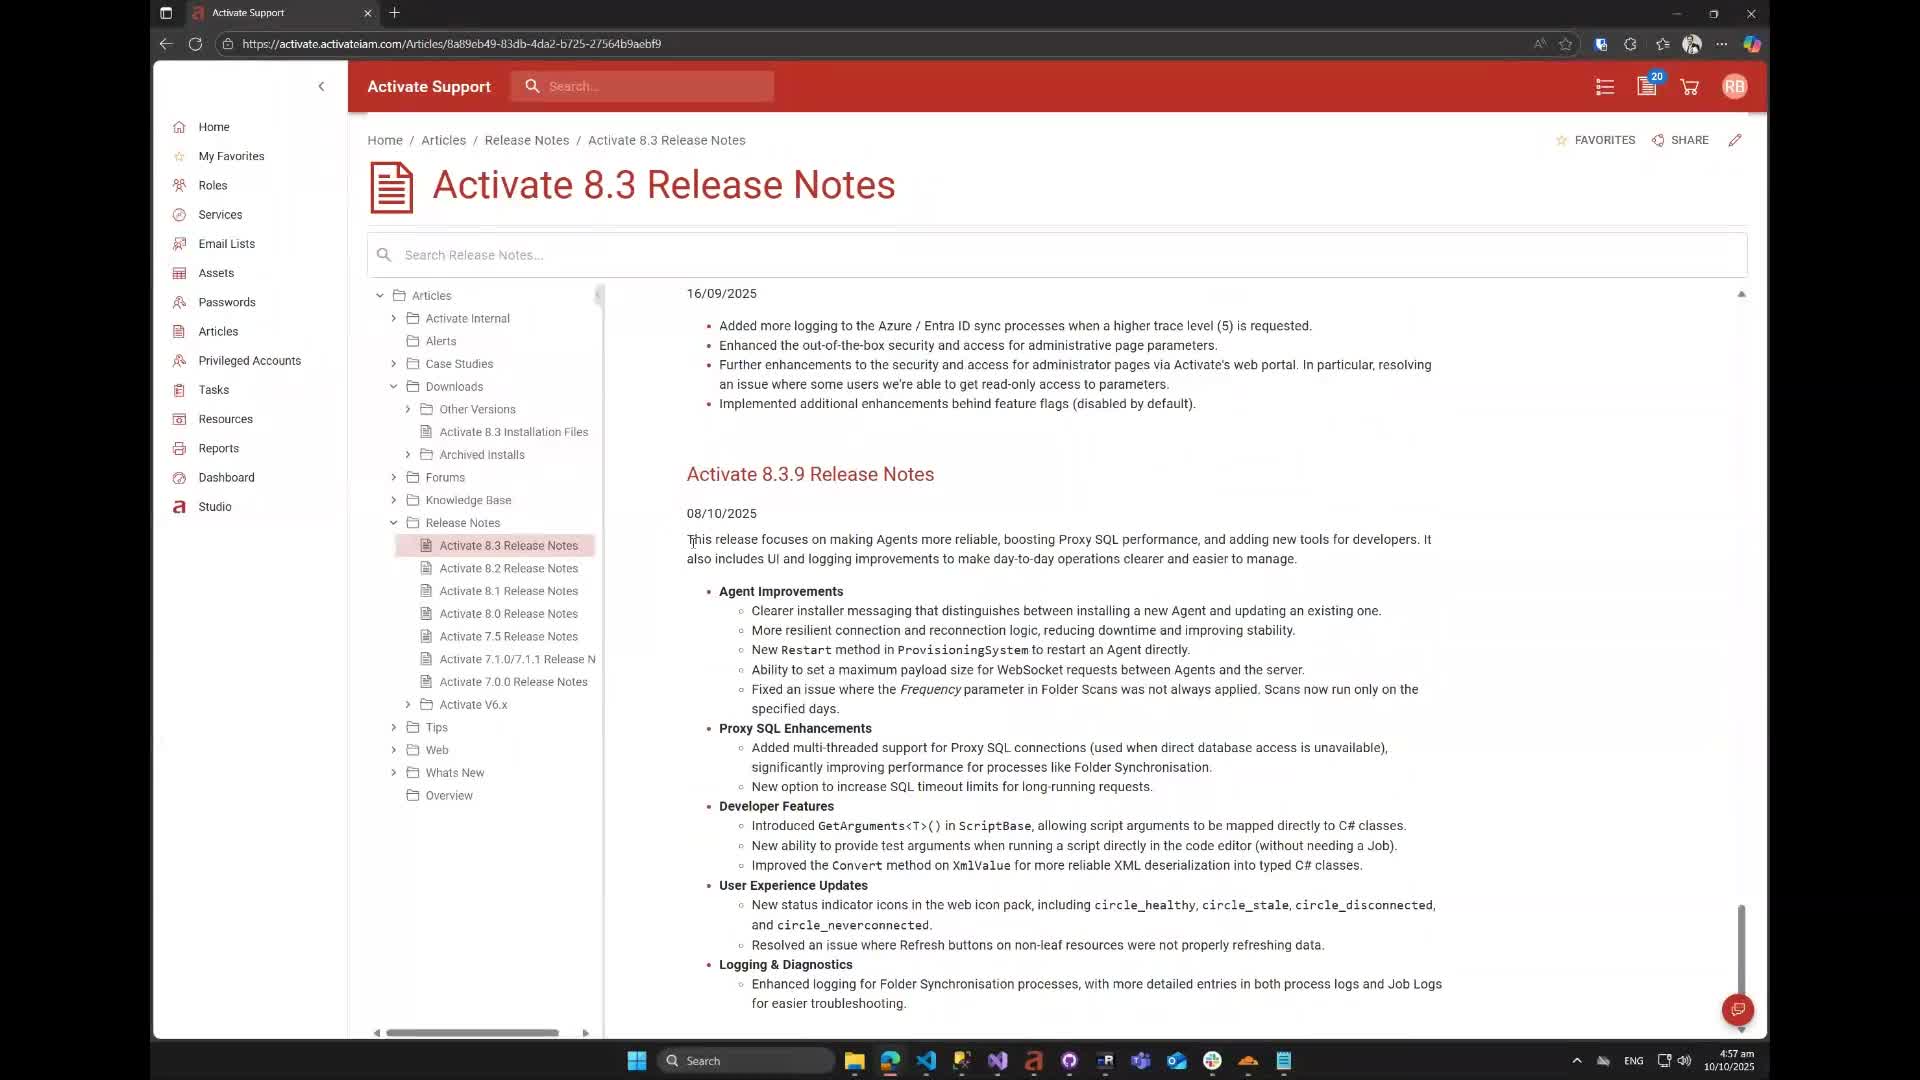
Task: Open the task list icon in header
Action: coord(1605,87)
